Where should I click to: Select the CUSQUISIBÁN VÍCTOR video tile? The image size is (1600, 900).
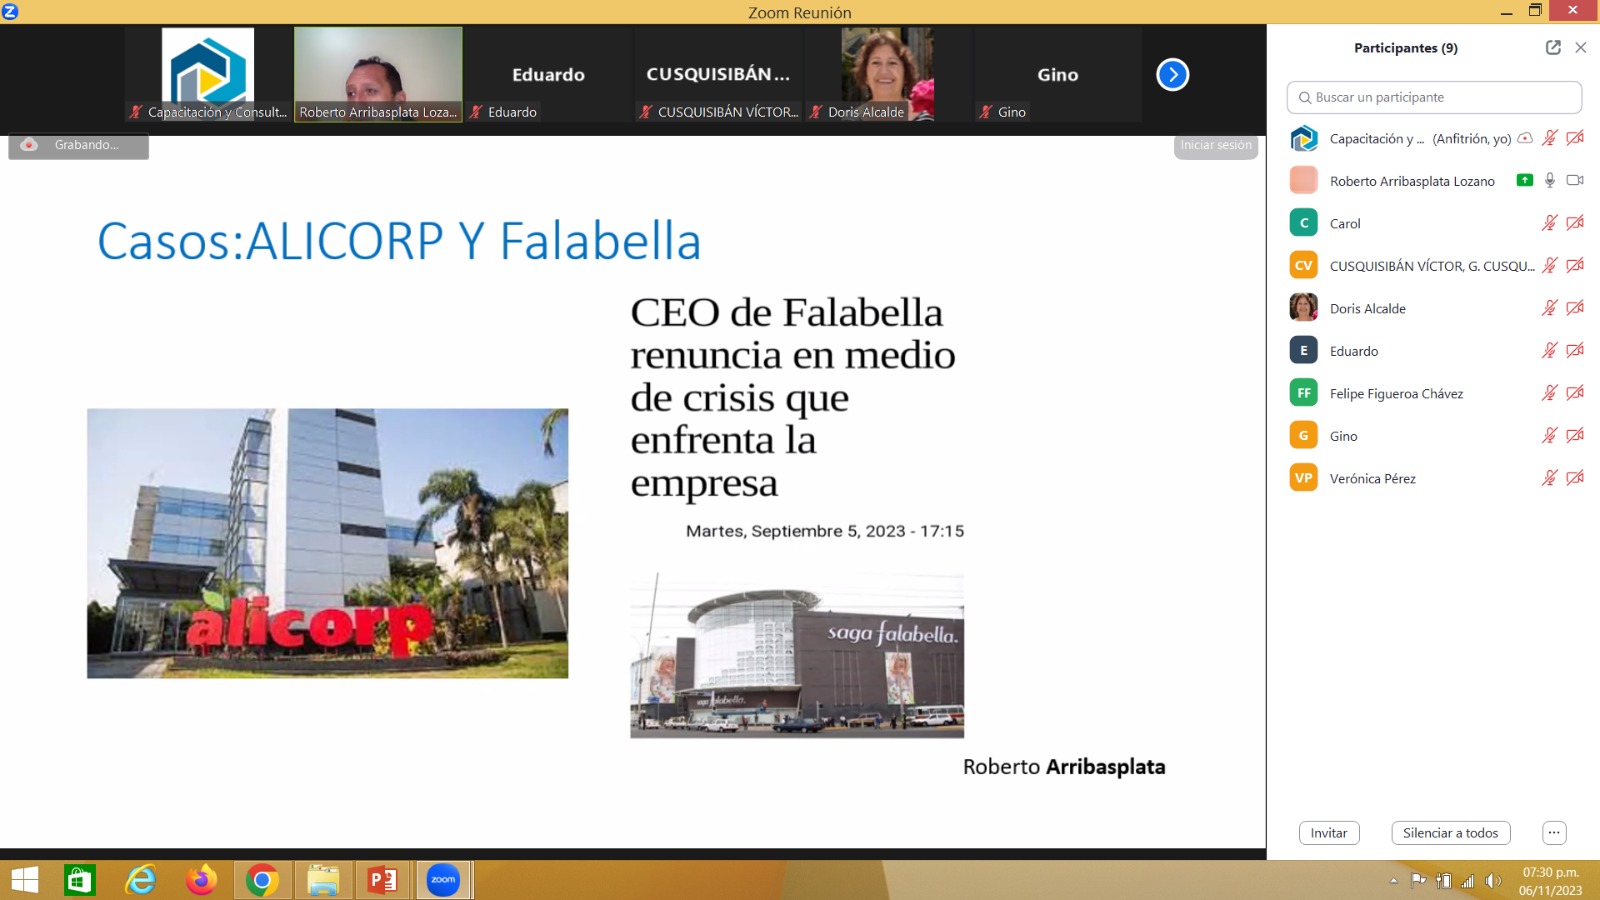click(x=718, y=75)
